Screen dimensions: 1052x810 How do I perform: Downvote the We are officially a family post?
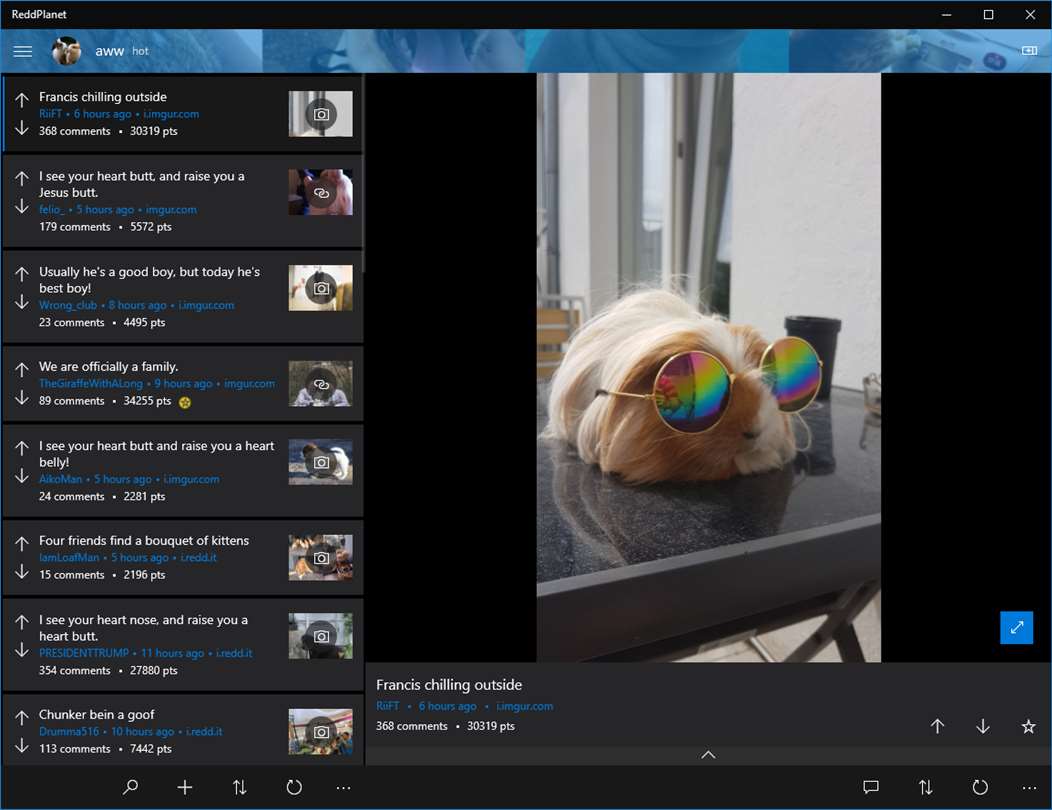pos(21,397)
